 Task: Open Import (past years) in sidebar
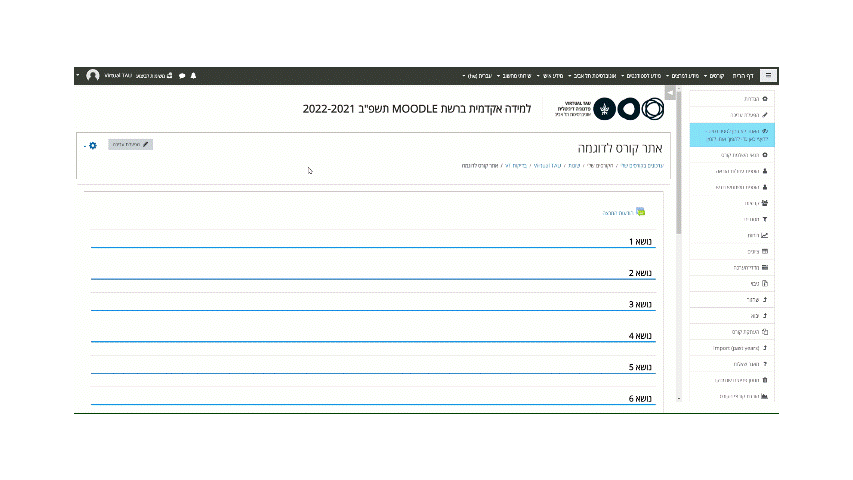point(732,348)
